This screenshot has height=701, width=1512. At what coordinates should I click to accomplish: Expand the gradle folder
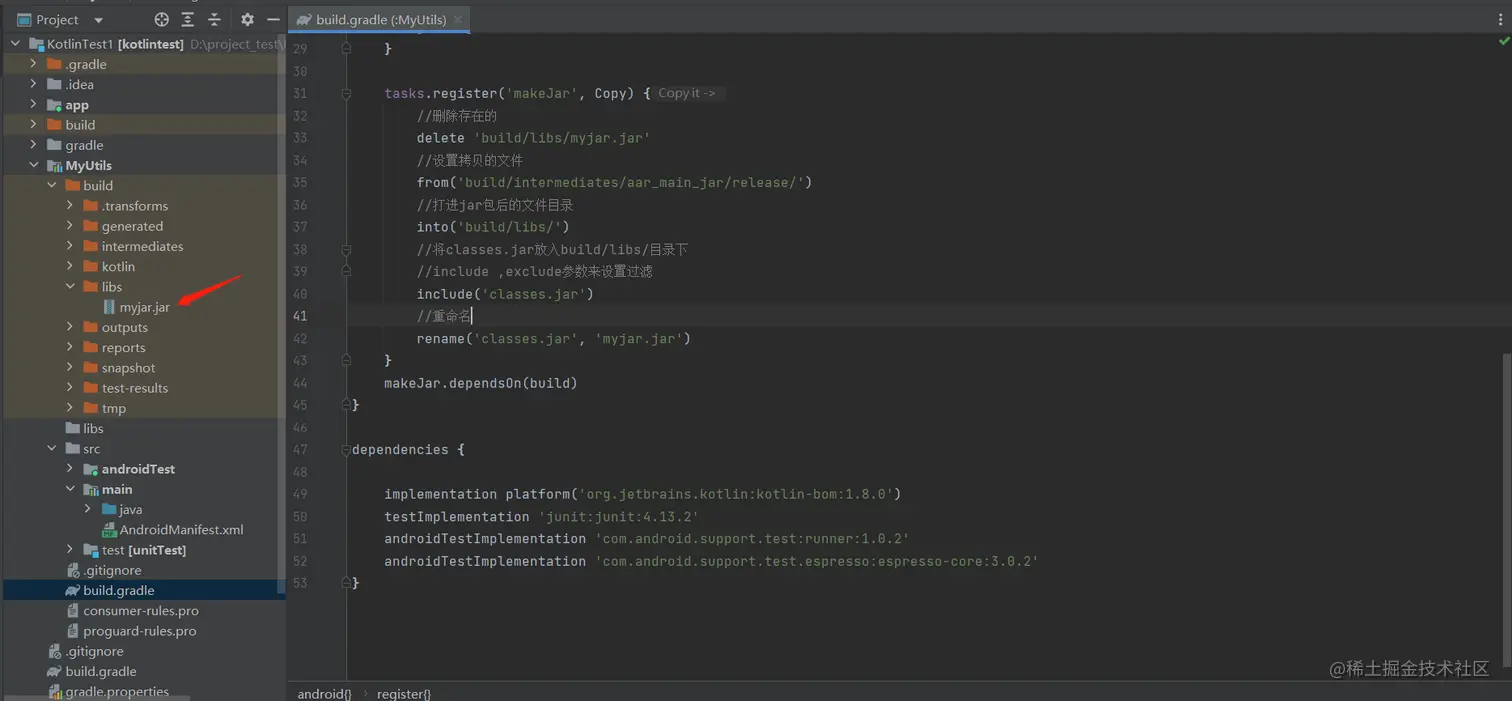click(x=33, y=145)
